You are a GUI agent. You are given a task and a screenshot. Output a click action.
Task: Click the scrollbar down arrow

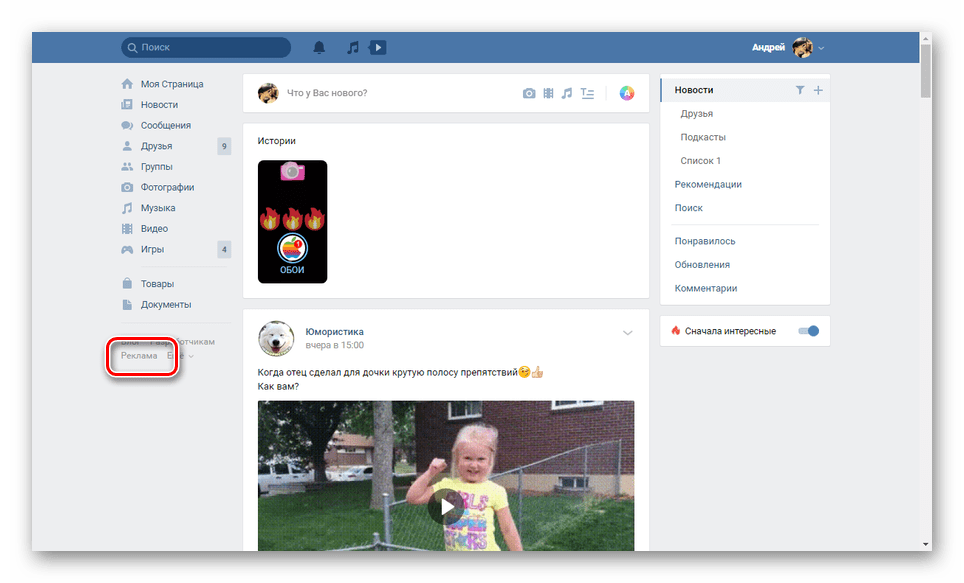pos(926,544)
